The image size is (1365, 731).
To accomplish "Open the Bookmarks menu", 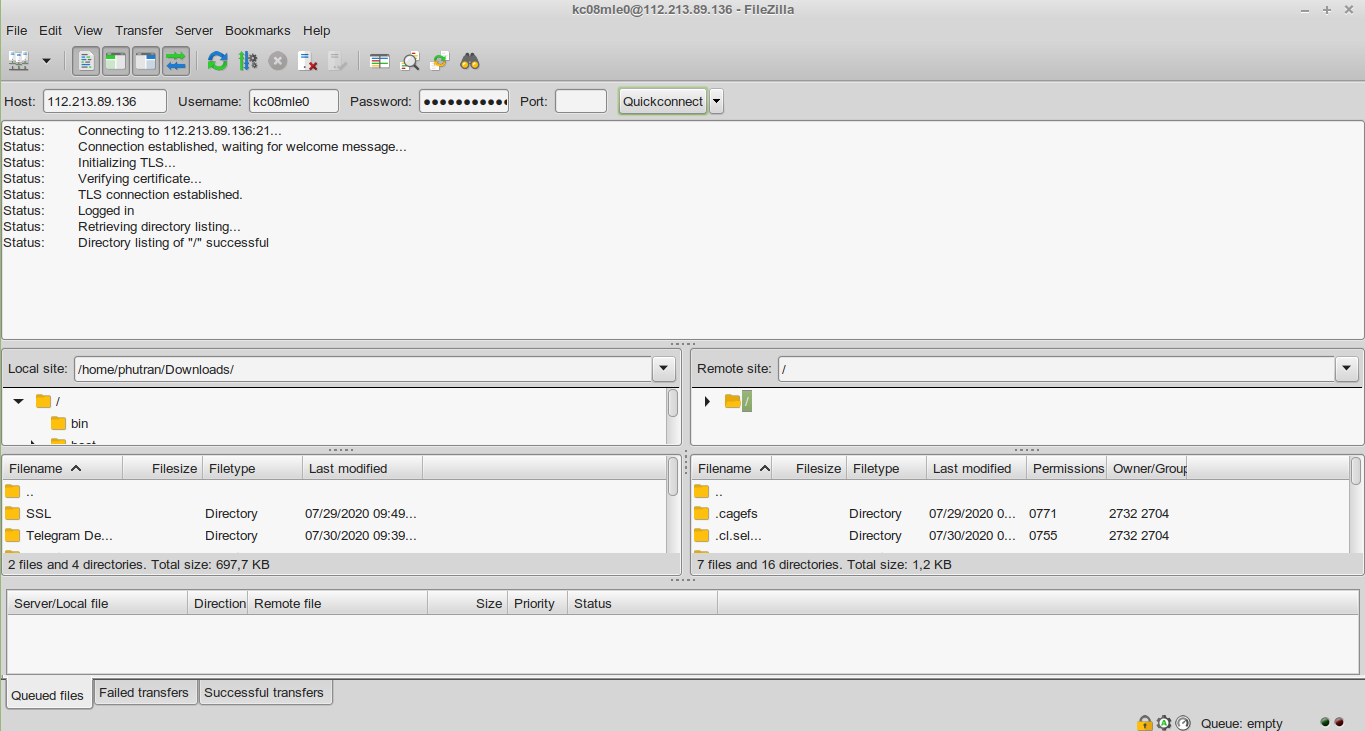I will [x=259, y=31].
